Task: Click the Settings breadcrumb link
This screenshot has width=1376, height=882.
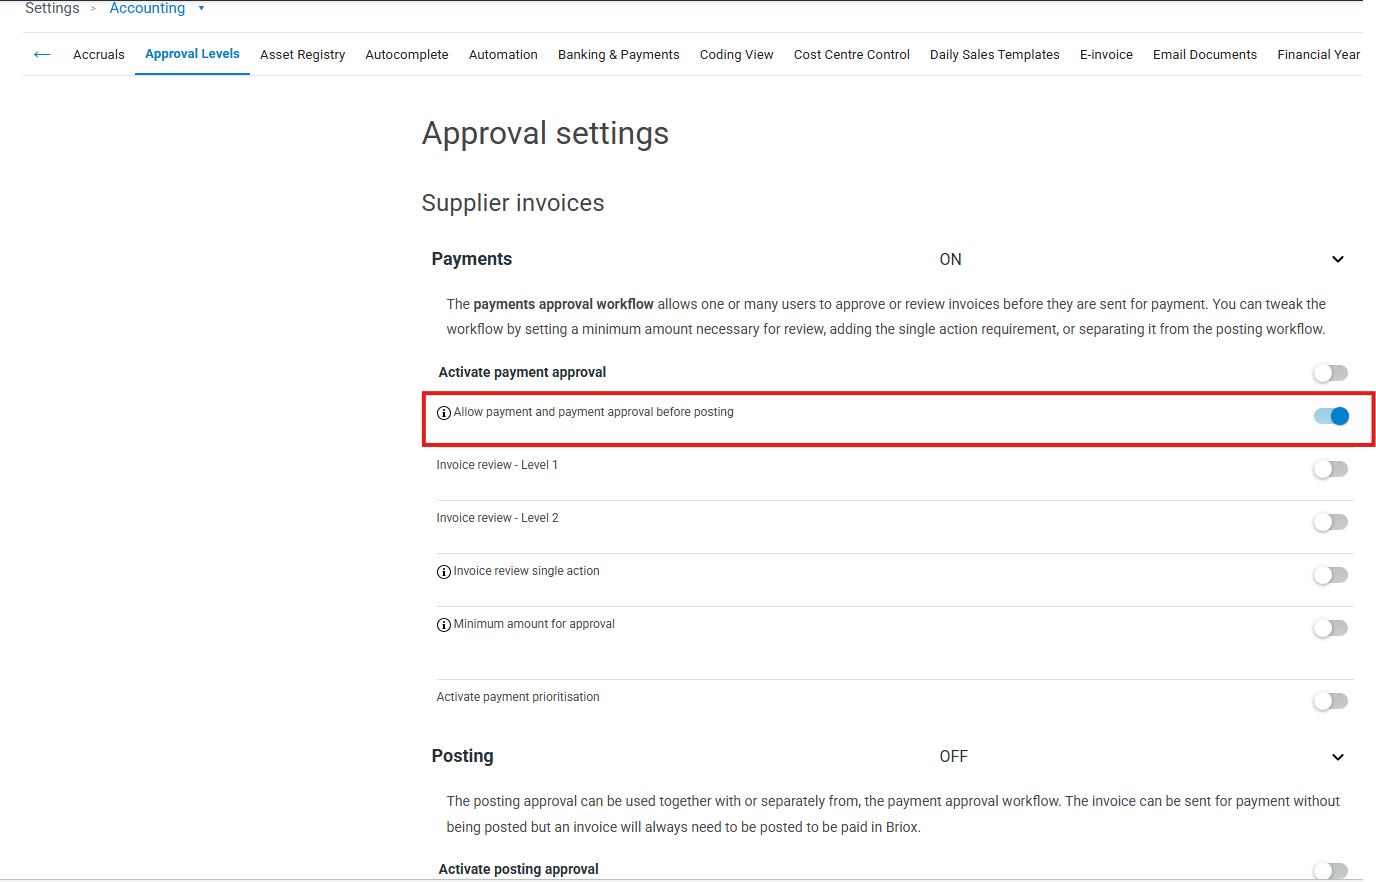Action: [x=52, y=8]
